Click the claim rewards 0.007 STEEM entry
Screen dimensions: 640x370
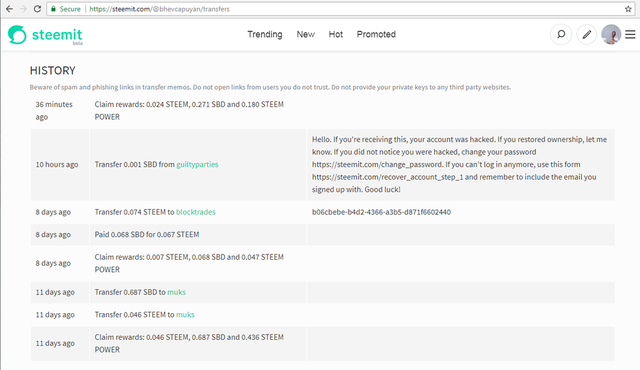[189, 263]
